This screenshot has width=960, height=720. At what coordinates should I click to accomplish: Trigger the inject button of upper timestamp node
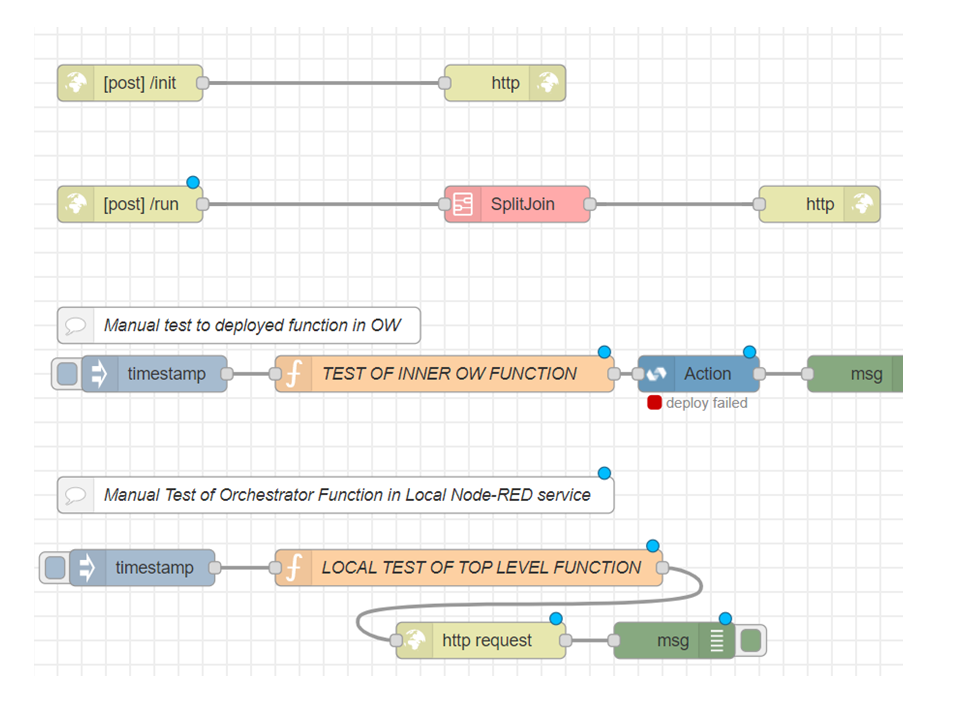coord(67,373)
